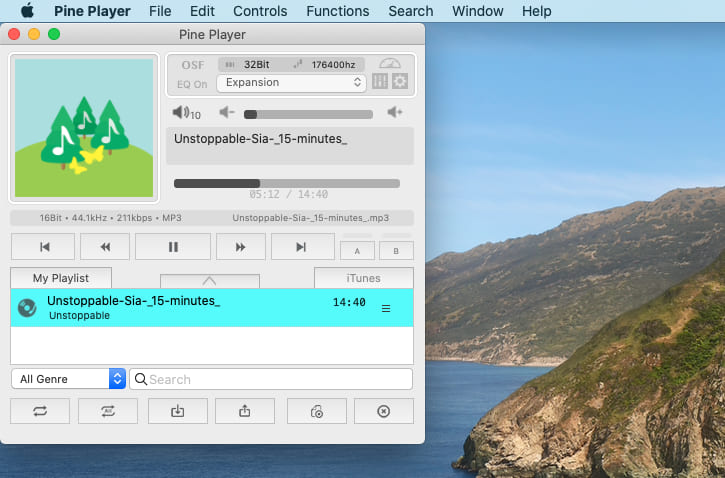This screenshot has width=725, height=478.
Task: Click the 16Bit 44.1kHz 211kbps MP3 info
Action: click(111, 218)
